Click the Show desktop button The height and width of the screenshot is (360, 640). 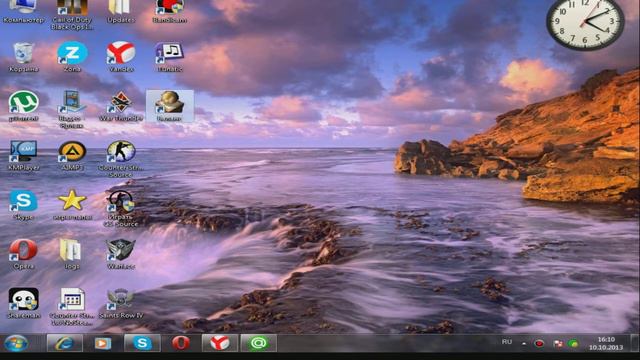pos(635,343)
